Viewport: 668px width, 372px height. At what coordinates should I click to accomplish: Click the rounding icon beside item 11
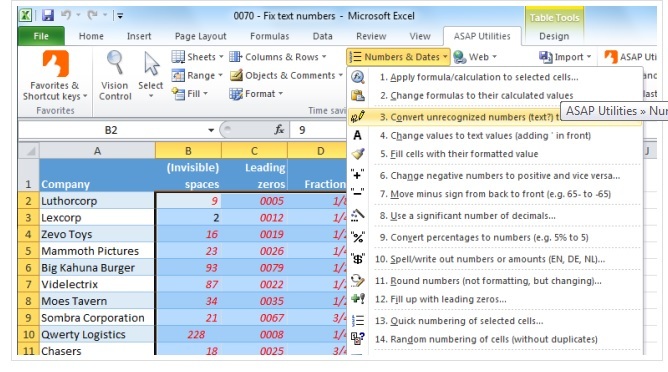pyautogui.click(x=357, y=280)
